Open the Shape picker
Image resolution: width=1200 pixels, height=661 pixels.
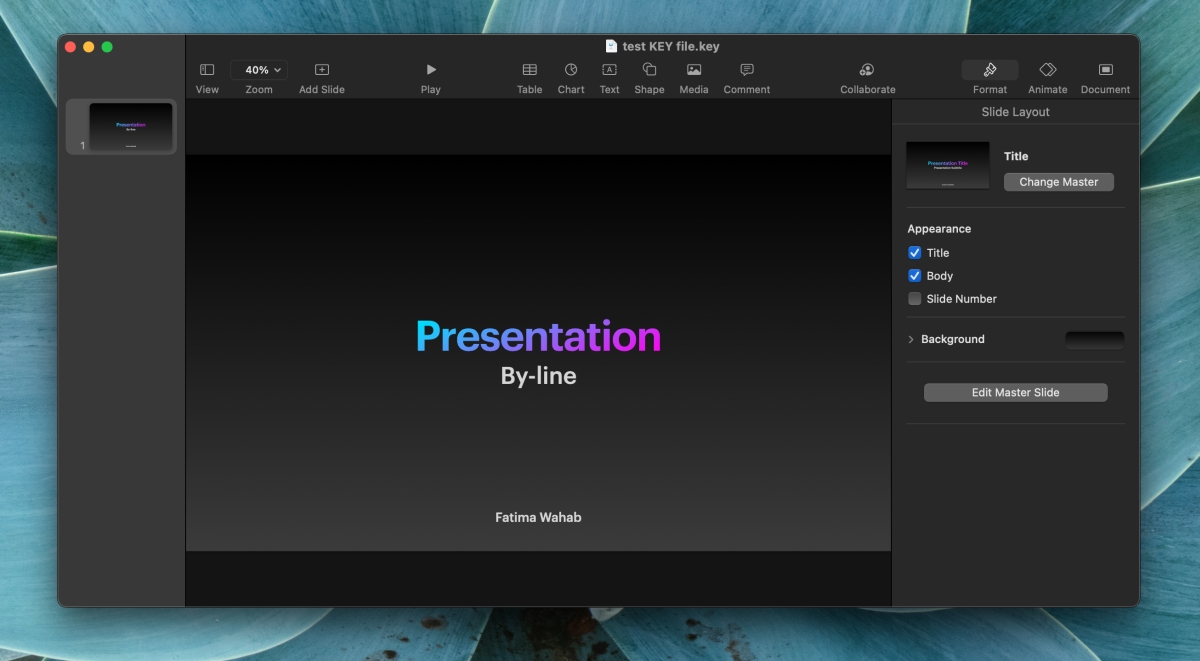click(649, 70)
